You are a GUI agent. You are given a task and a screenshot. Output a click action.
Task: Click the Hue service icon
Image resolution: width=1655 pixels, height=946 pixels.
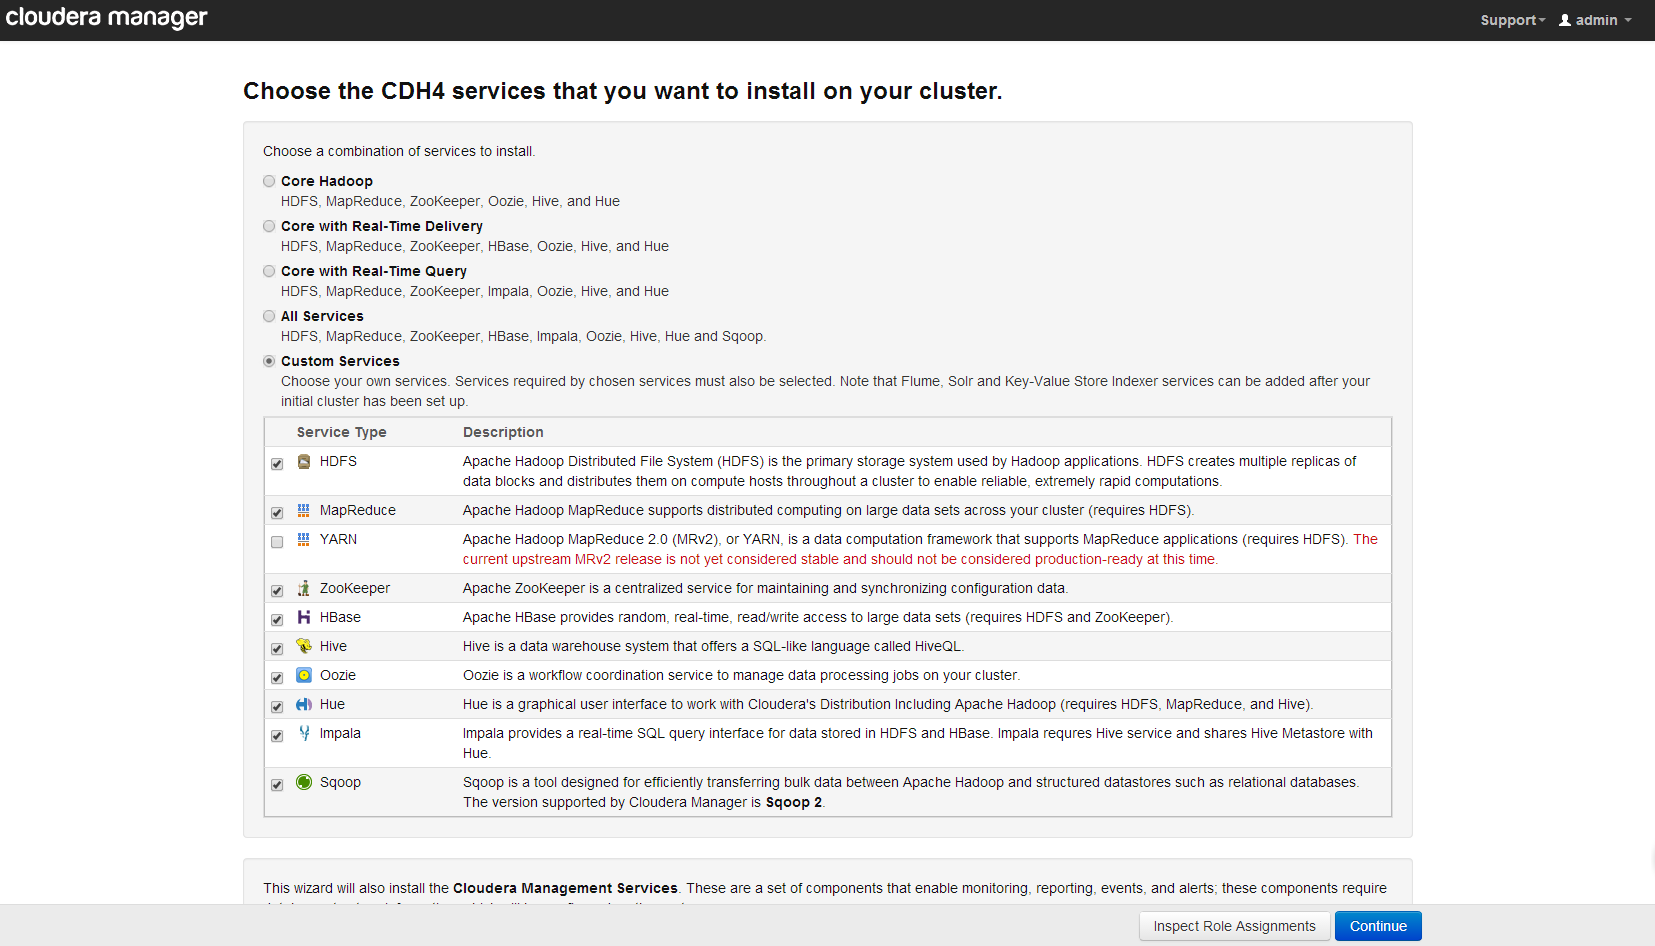pos(304,704)
